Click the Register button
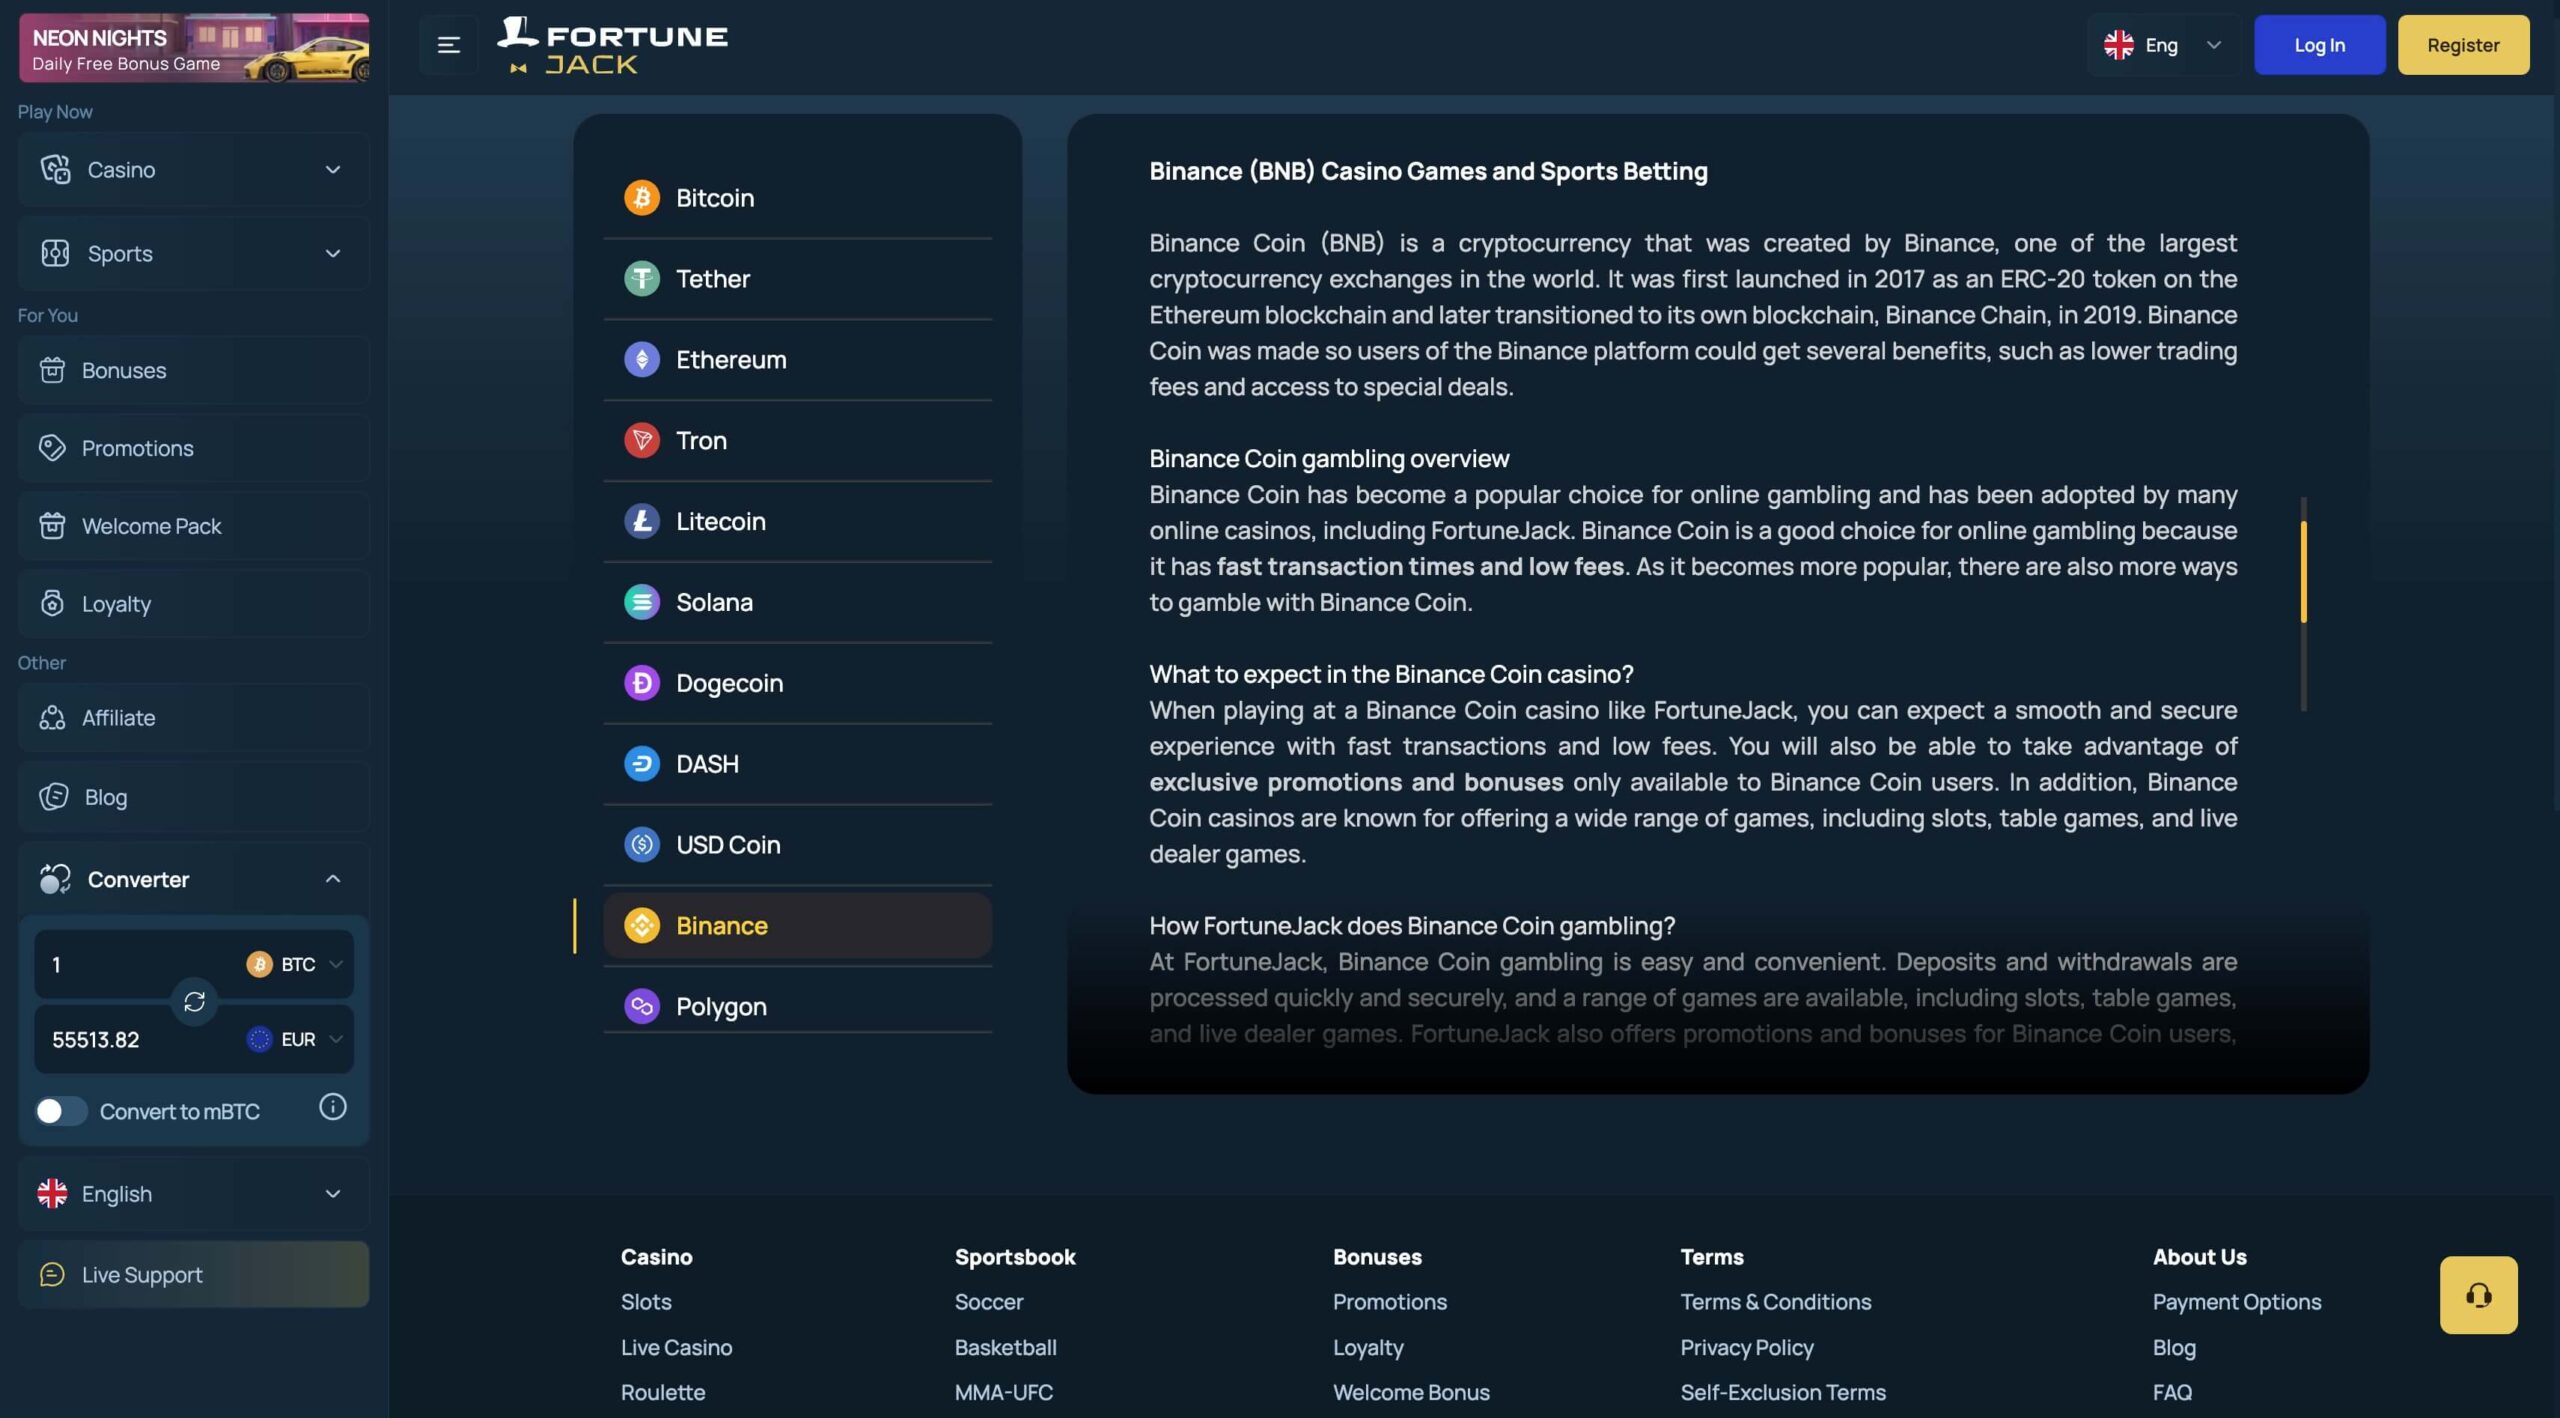This screenshot has height=1418, width=2560. (x=2463, y=45)
